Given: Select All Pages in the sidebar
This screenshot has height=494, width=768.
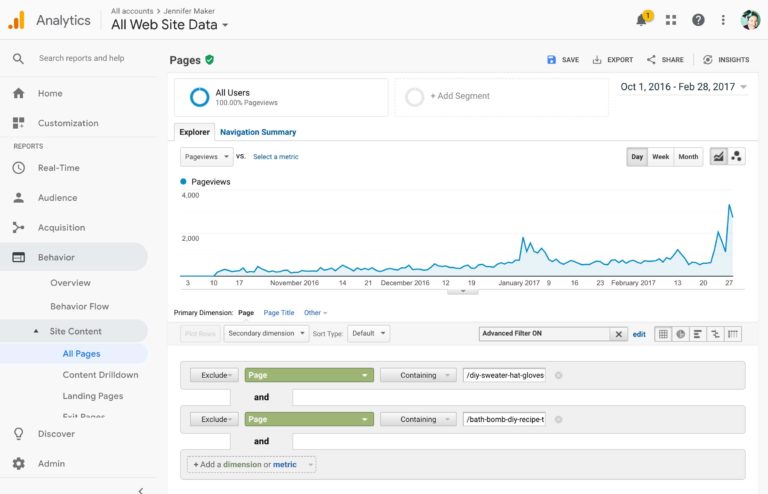Looking at the screenshot, I should (81, 353).
